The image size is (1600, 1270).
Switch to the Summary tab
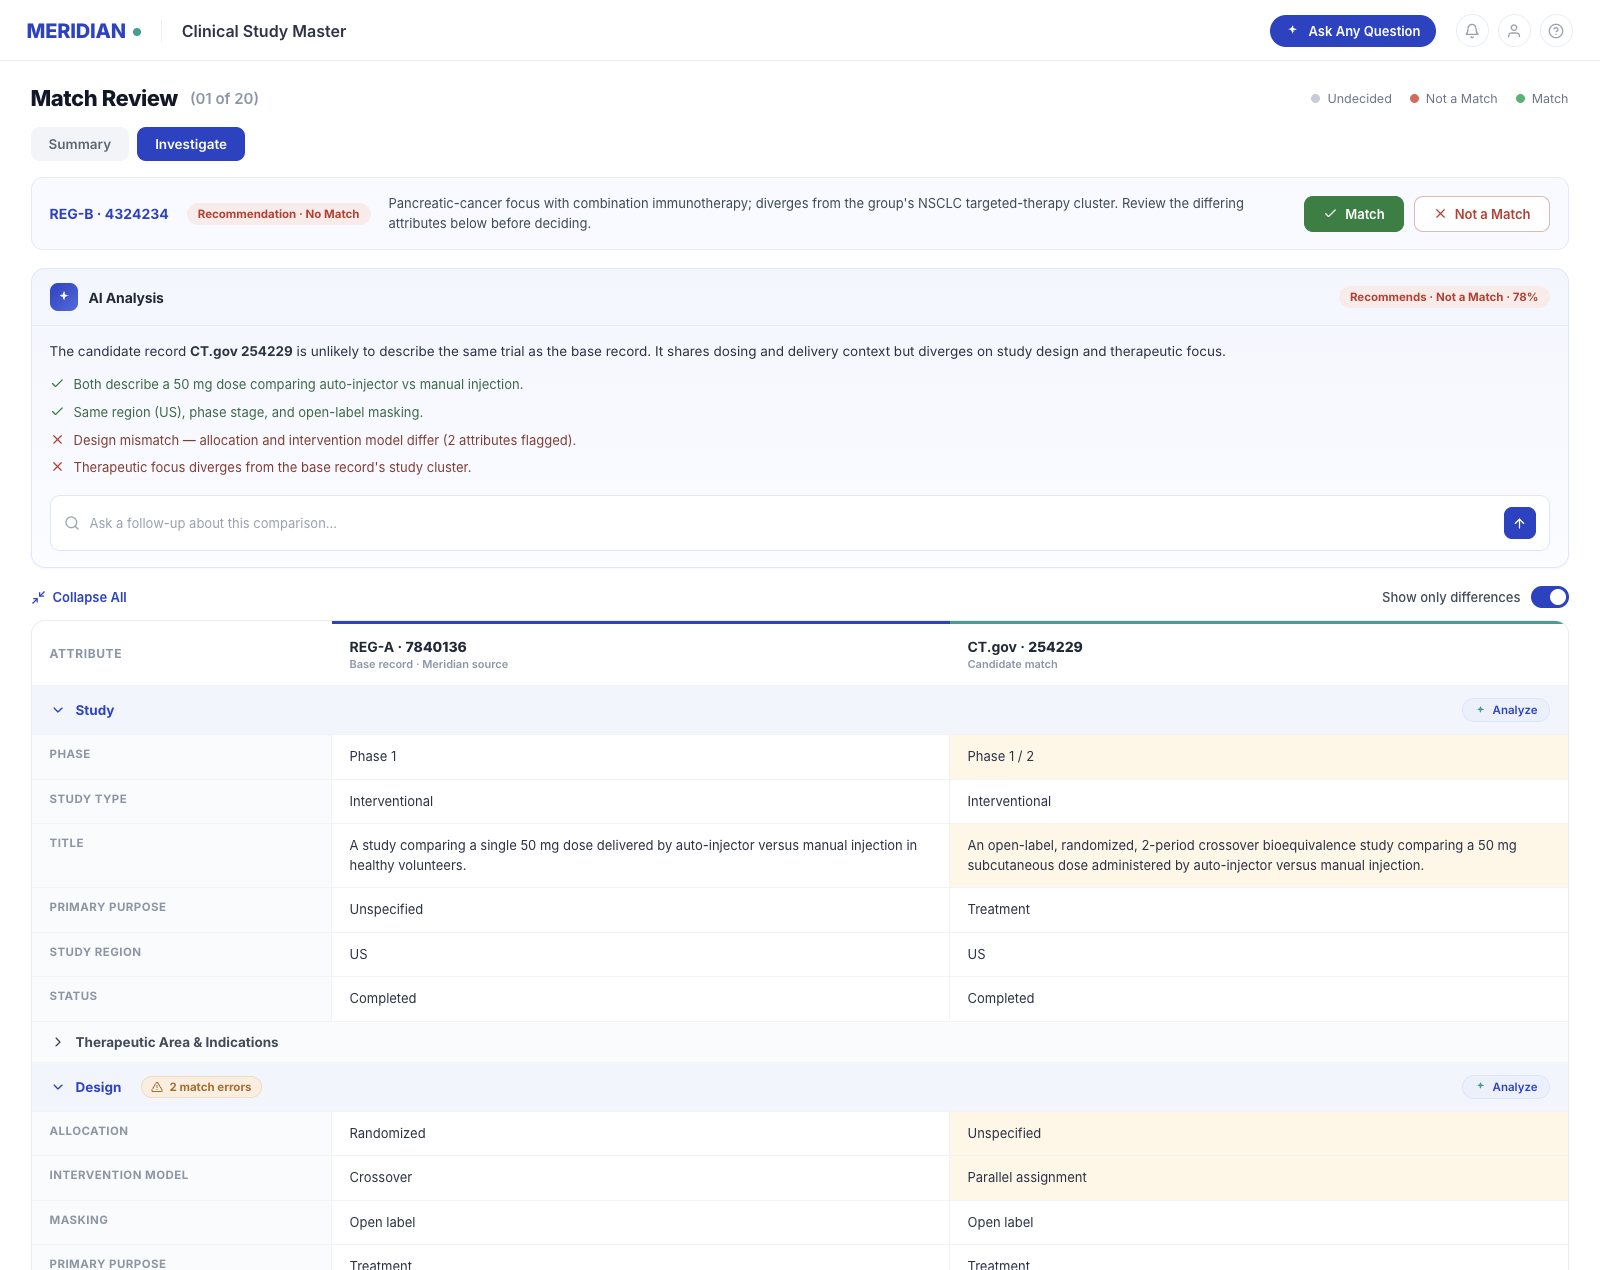coord(79,144)
